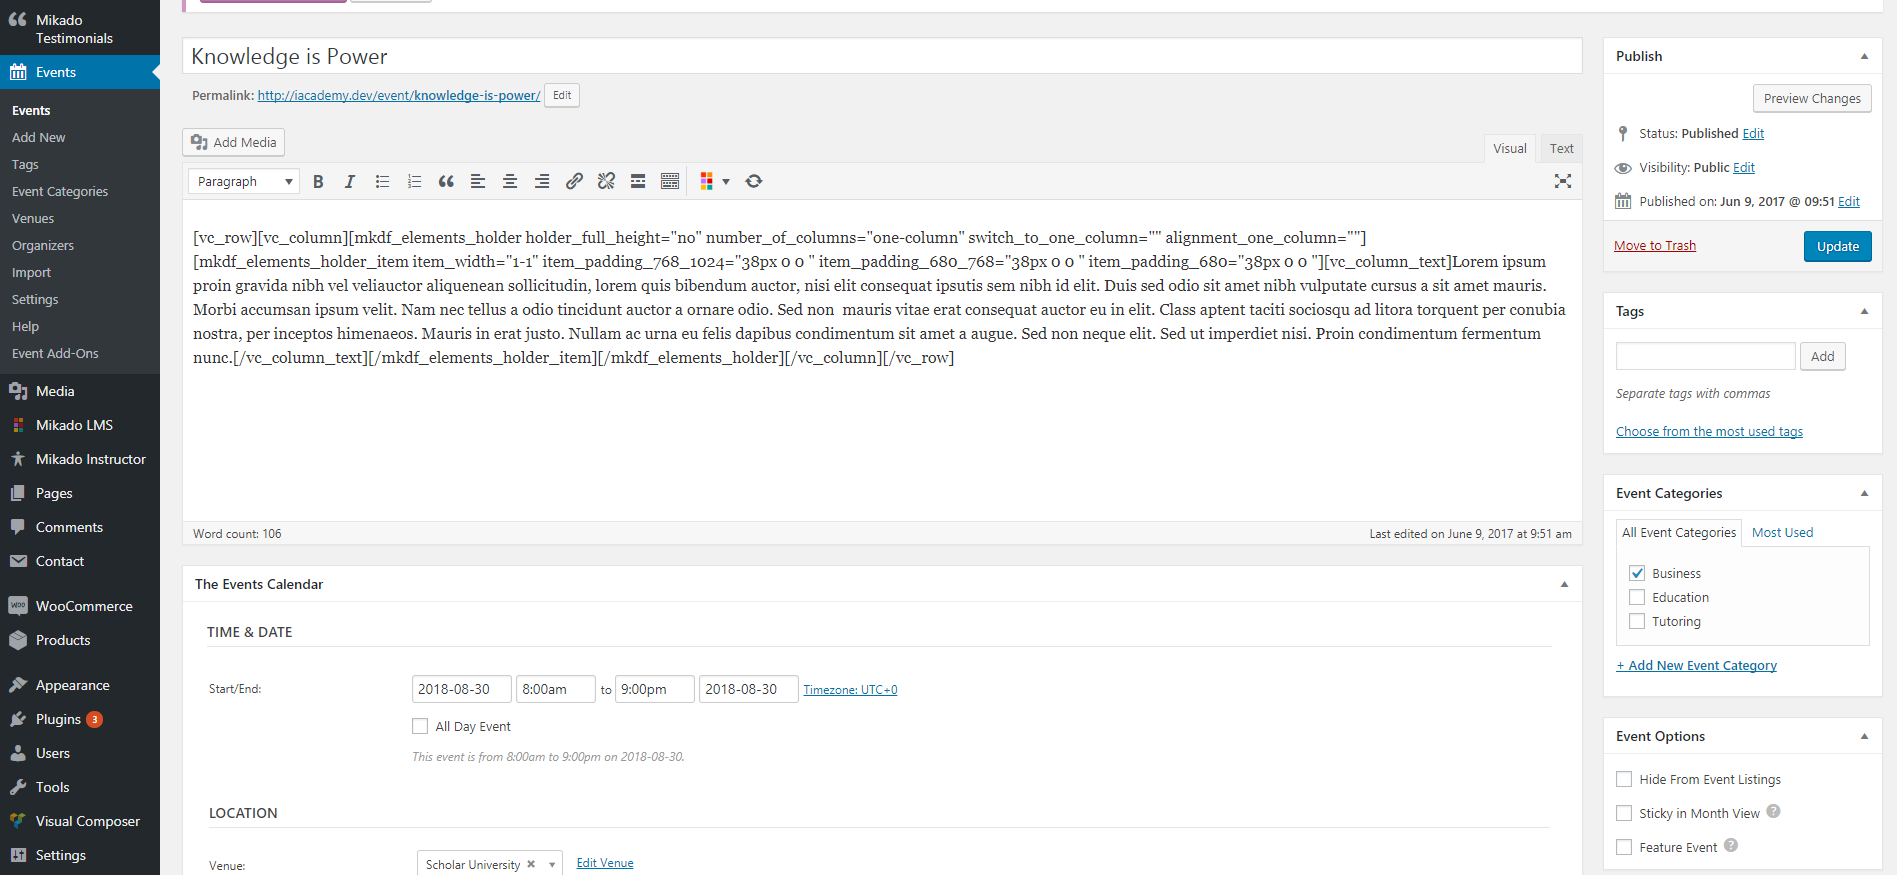Screen dimensions: 1897x875
Task: Open Mikado Instructor in the sidebar
Action: [x=80, y=459]
